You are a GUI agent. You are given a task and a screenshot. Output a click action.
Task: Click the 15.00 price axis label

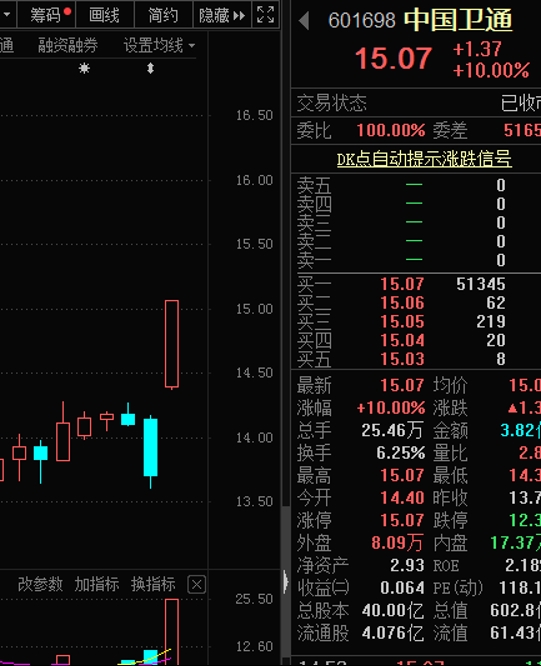point(254,309)
